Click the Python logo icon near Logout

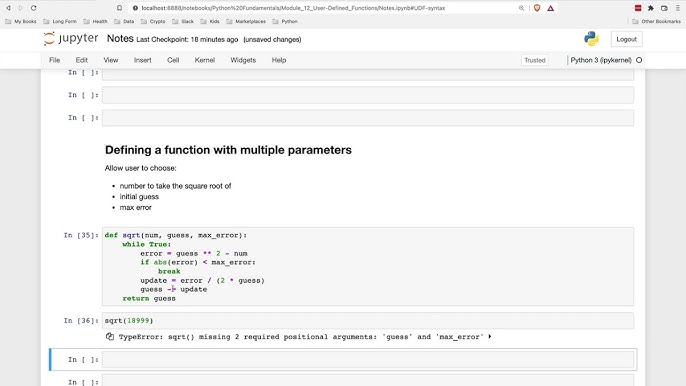pos(592,39)
